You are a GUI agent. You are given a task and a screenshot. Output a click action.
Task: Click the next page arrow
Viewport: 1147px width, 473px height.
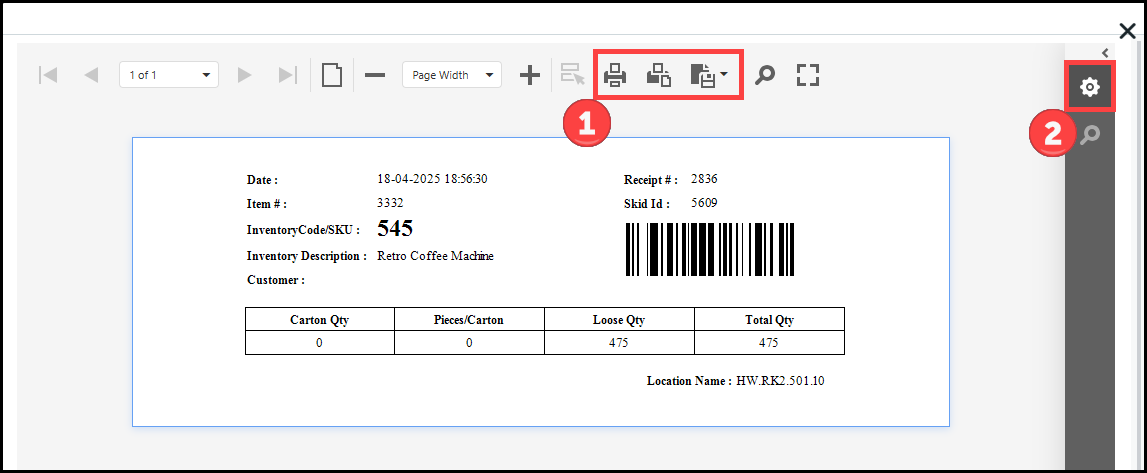coord(244,75)
